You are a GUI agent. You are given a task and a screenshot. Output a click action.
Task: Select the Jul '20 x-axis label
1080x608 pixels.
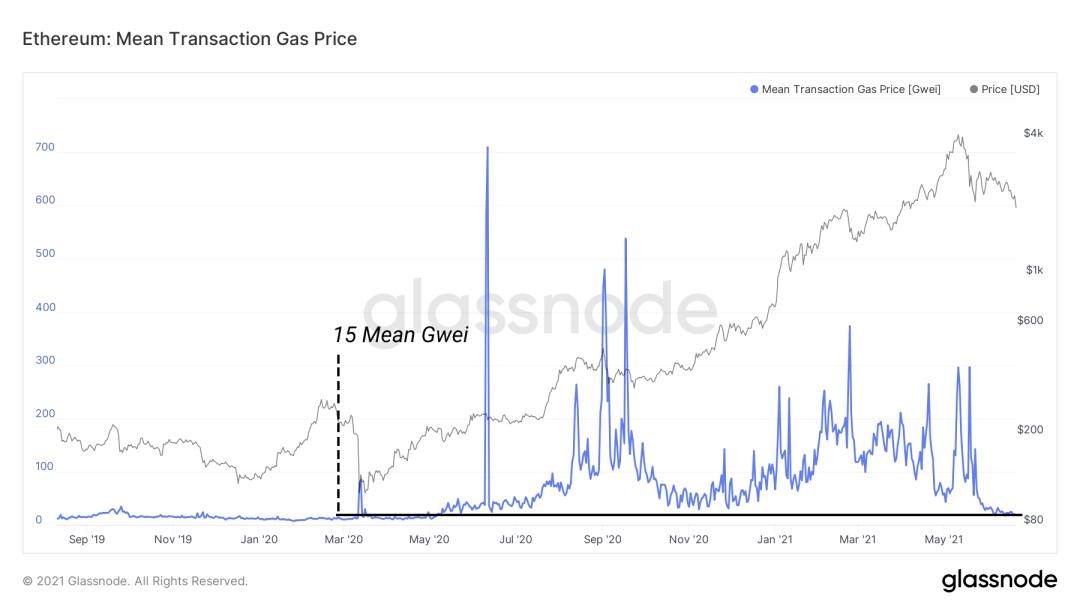tap(515, 539)
